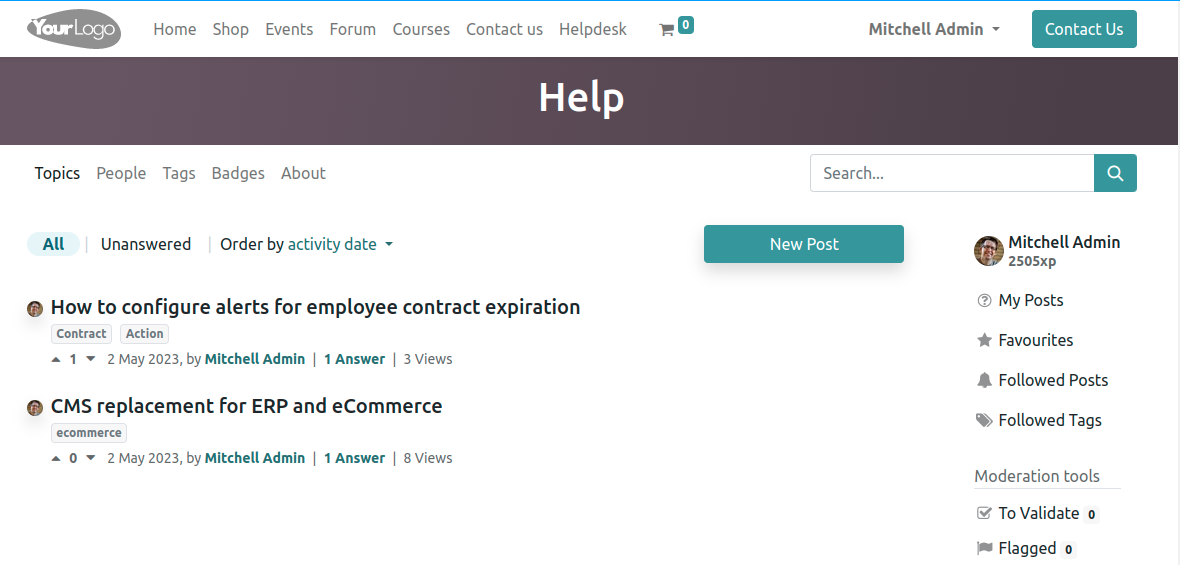Open Favourites in the sidebar
1180x565 pixels.
pos(1036,341)
